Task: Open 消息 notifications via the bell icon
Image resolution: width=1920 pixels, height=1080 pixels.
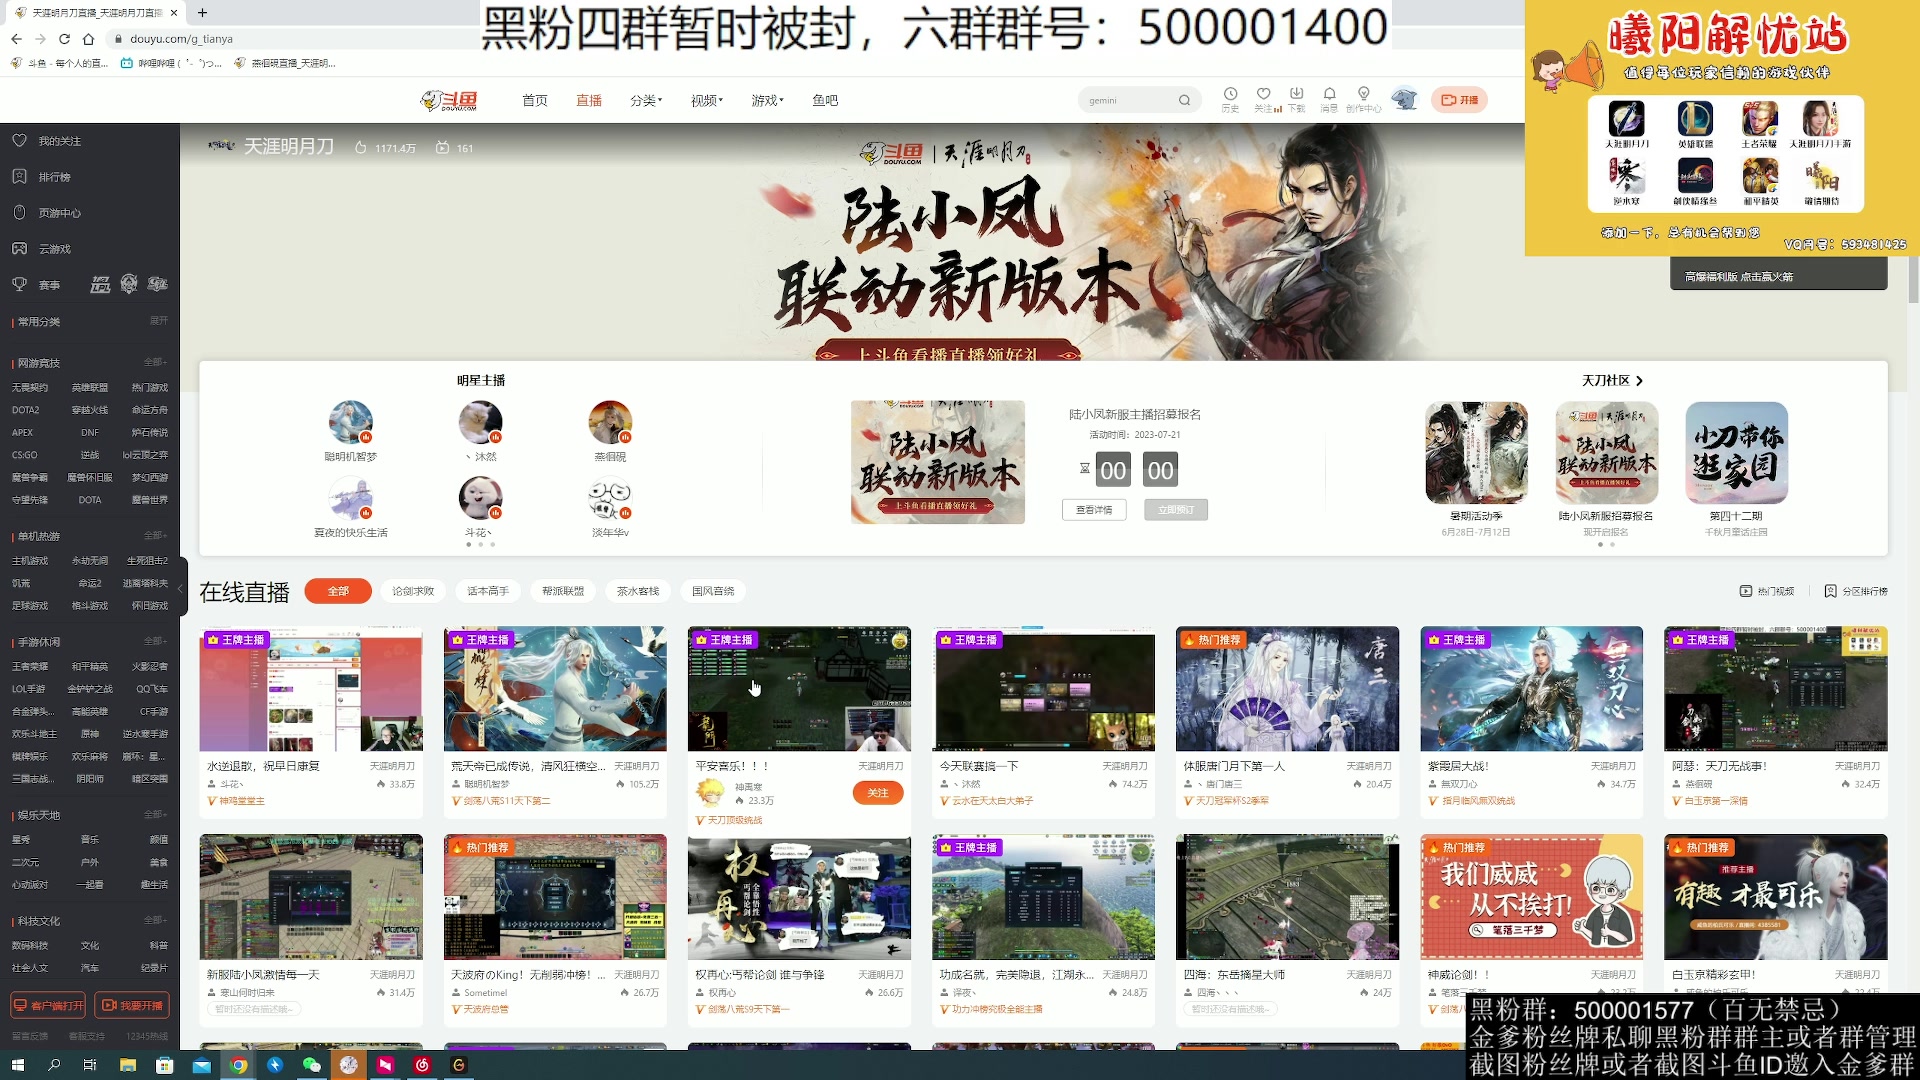Action: pos(1329,98)
